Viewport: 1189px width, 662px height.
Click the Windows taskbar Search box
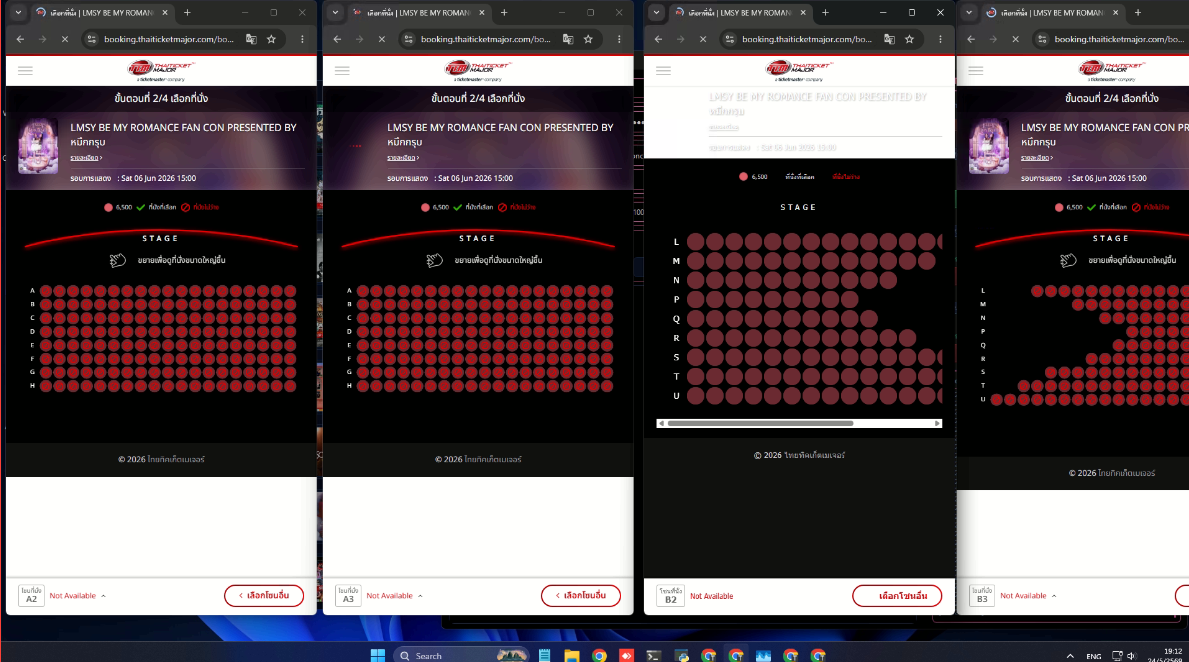460,655
